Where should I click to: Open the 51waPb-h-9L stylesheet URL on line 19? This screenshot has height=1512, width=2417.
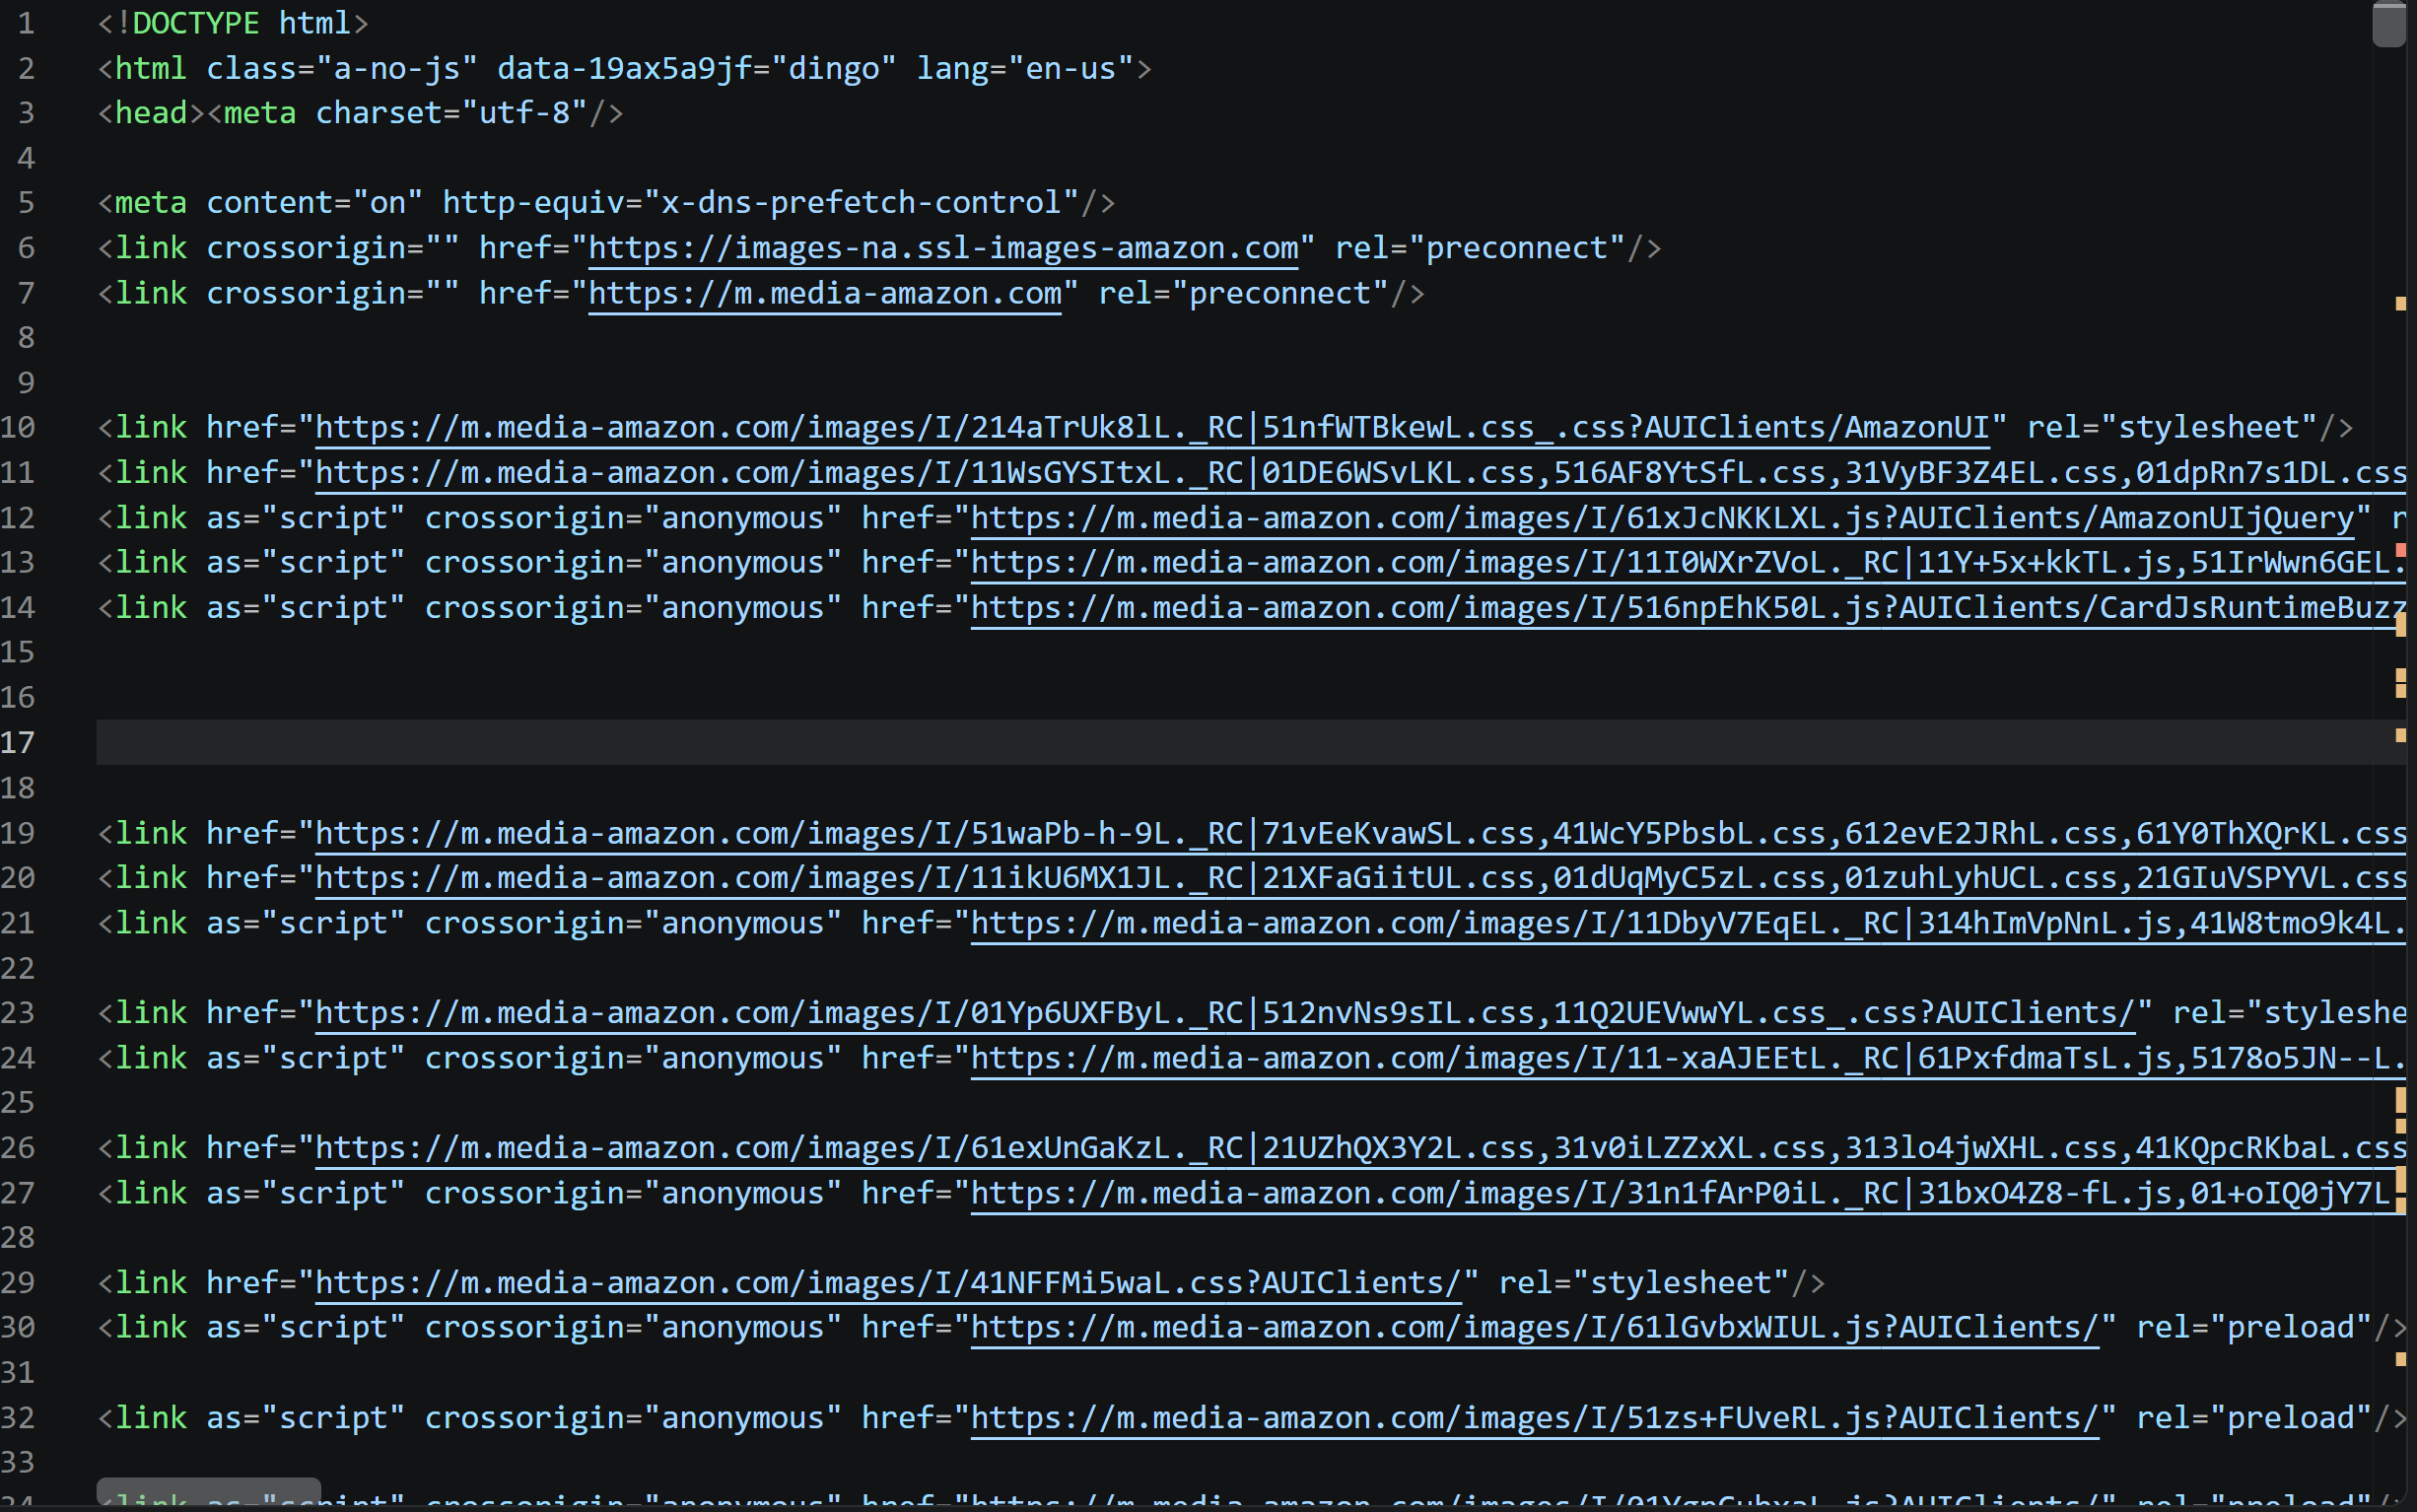(1360, 833)
